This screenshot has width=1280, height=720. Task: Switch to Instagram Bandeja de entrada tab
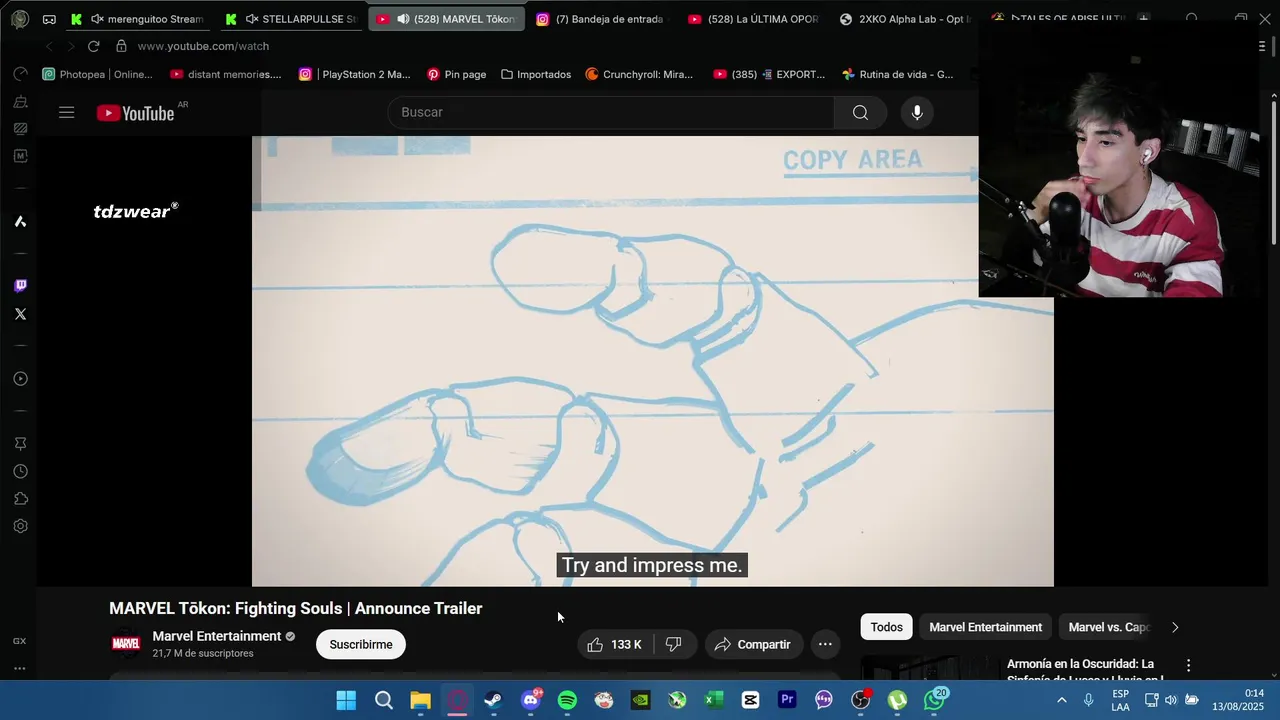[600, 19]
